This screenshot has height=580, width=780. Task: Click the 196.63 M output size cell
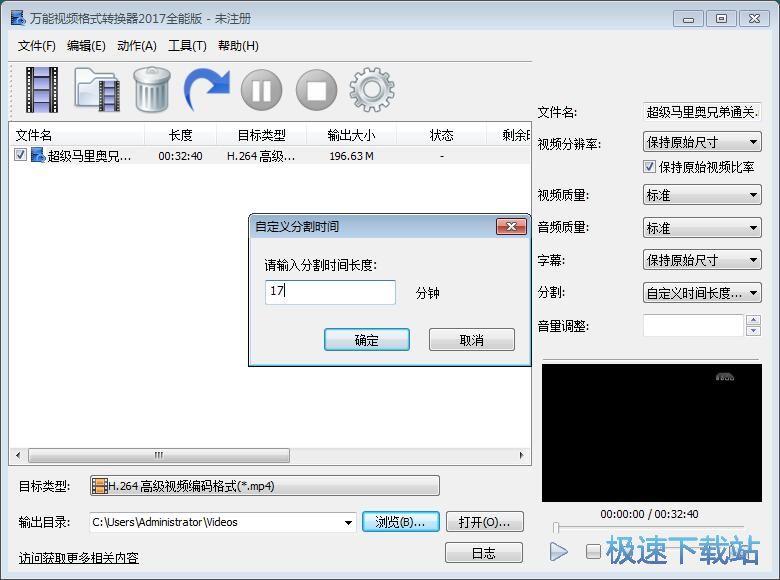351,156
